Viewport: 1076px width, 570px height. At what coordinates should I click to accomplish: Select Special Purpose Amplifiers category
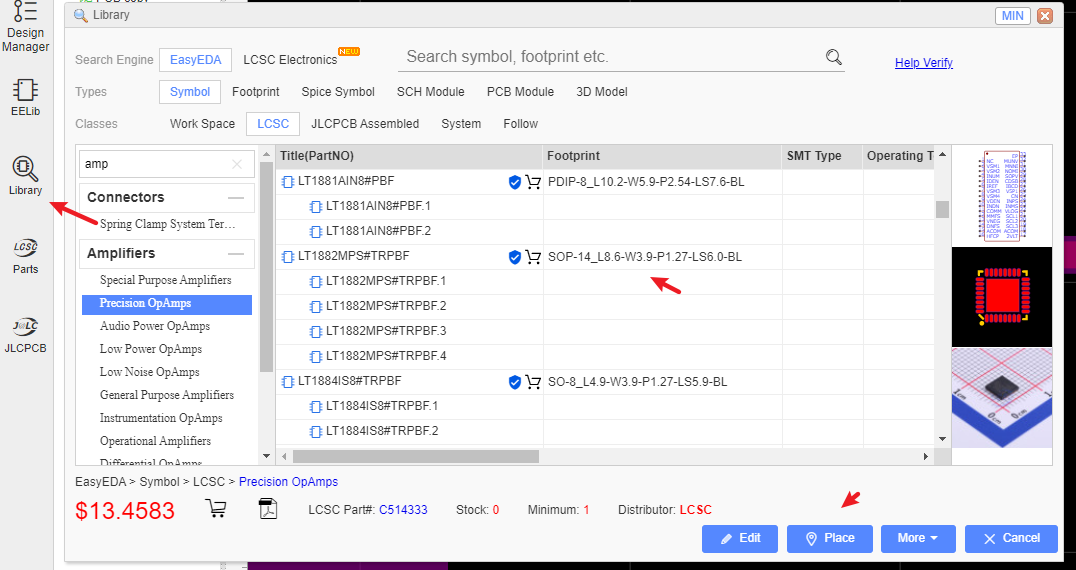165,281
